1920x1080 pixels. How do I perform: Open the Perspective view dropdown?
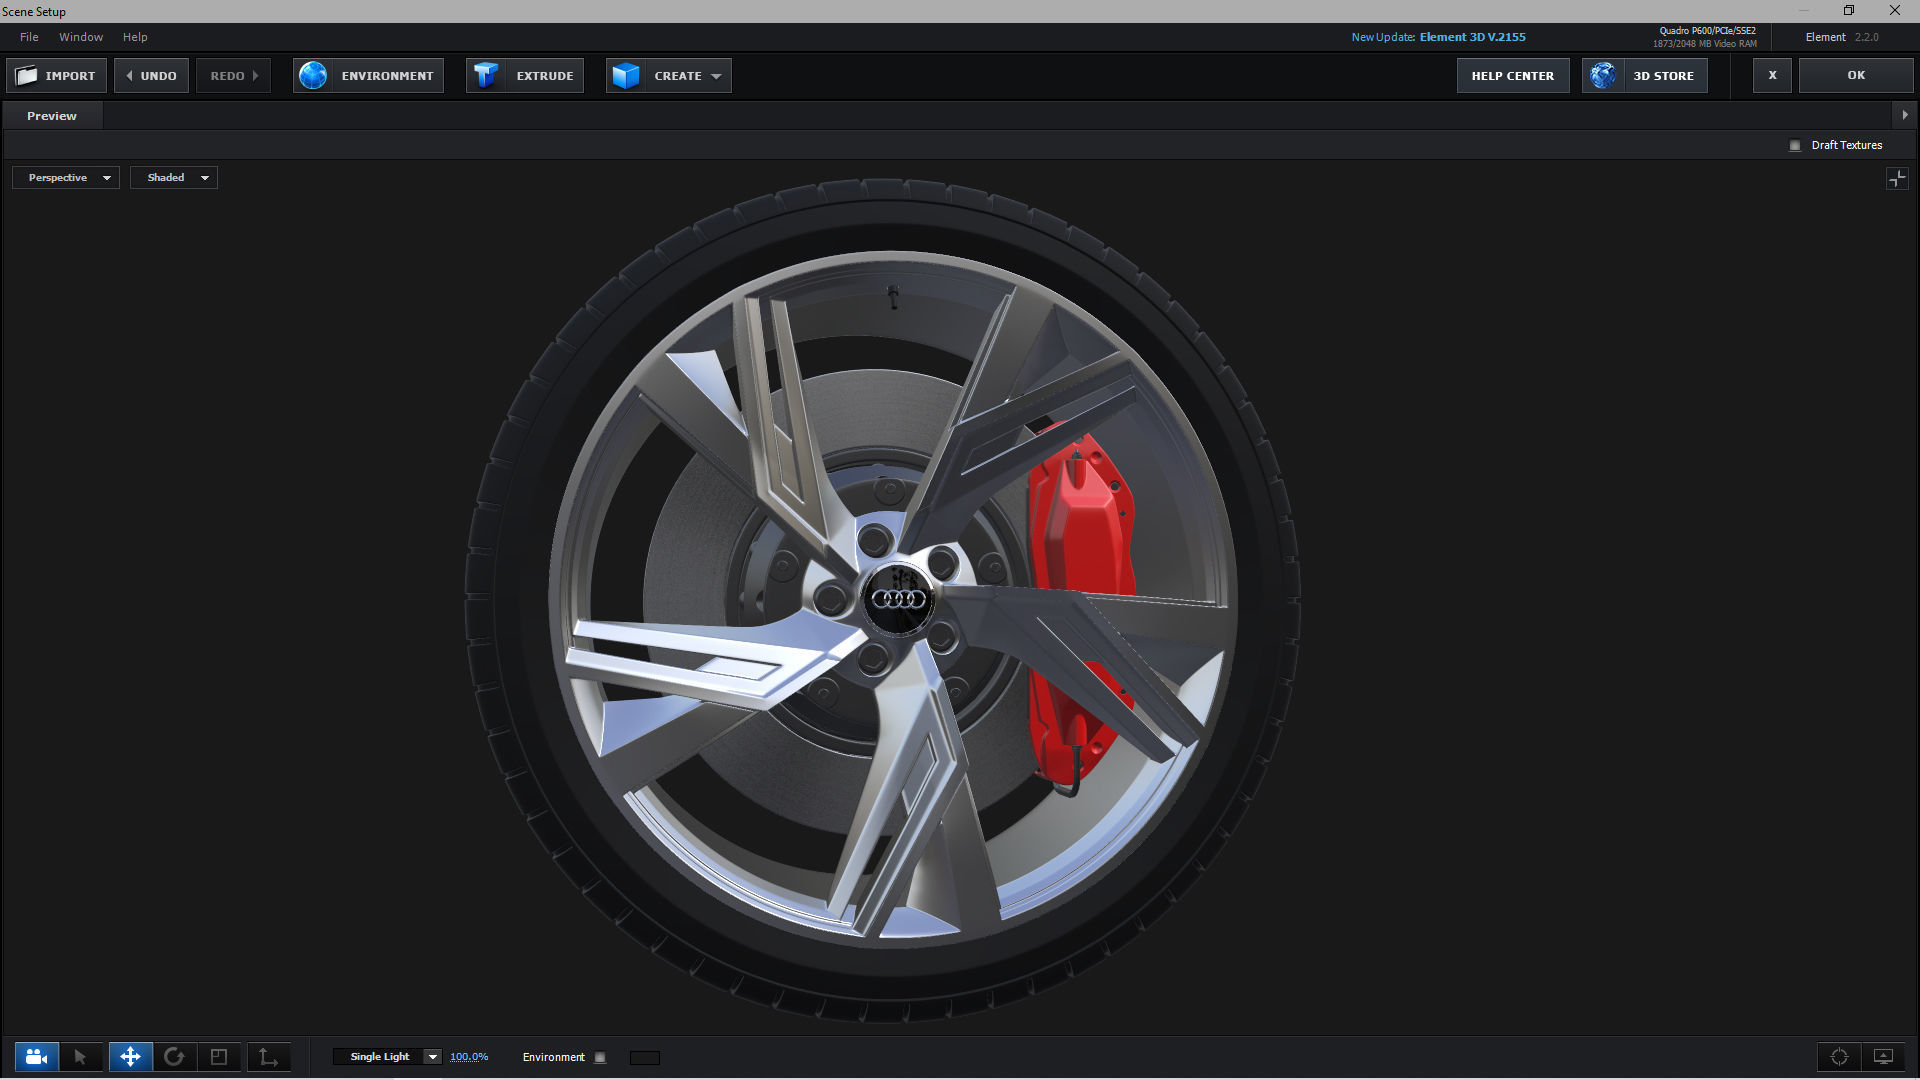66,178
